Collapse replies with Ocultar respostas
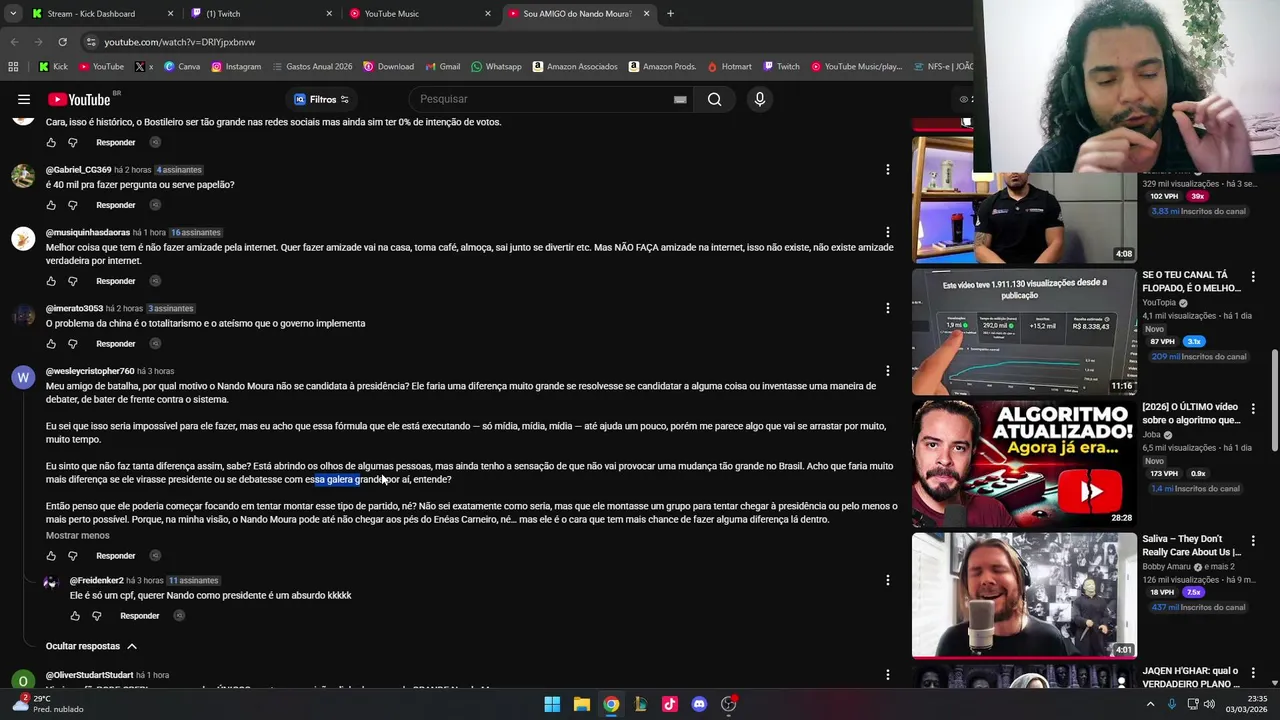1280x720 pixels. [91, 646]
